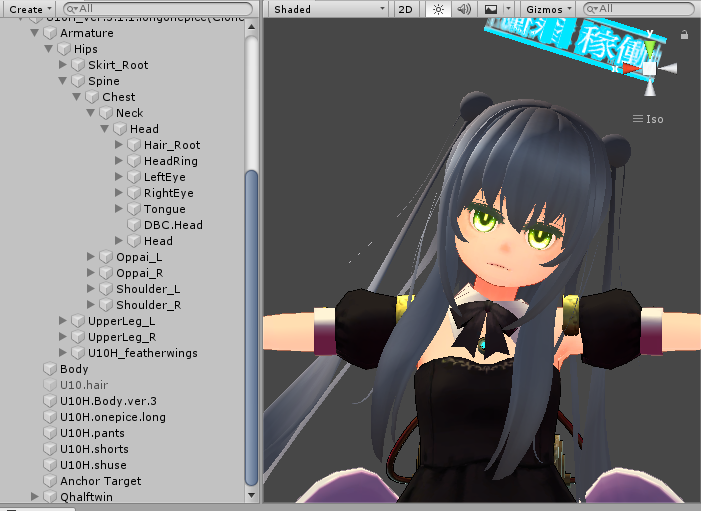This screenshot has height=511, width=701.
Task: Expand the HeadRing node
Action: point(118,160)
